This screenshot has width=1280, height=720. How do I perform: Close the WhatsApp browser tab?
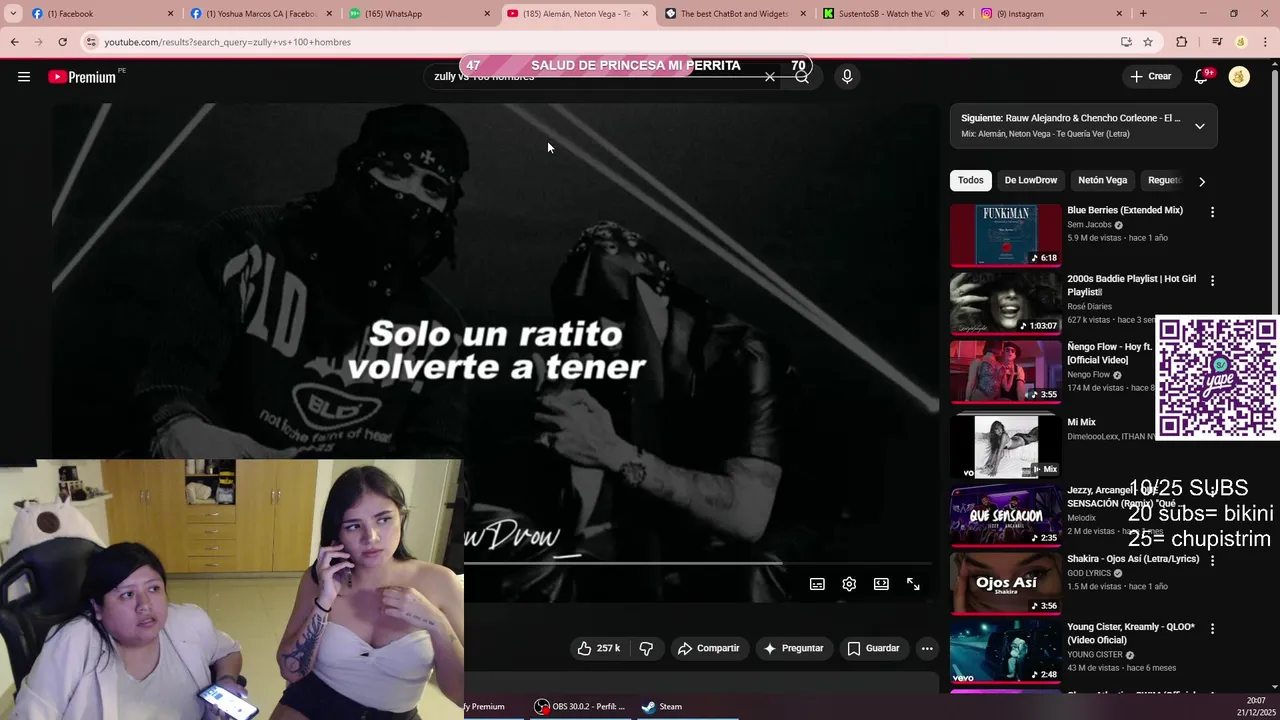point(487,14)
